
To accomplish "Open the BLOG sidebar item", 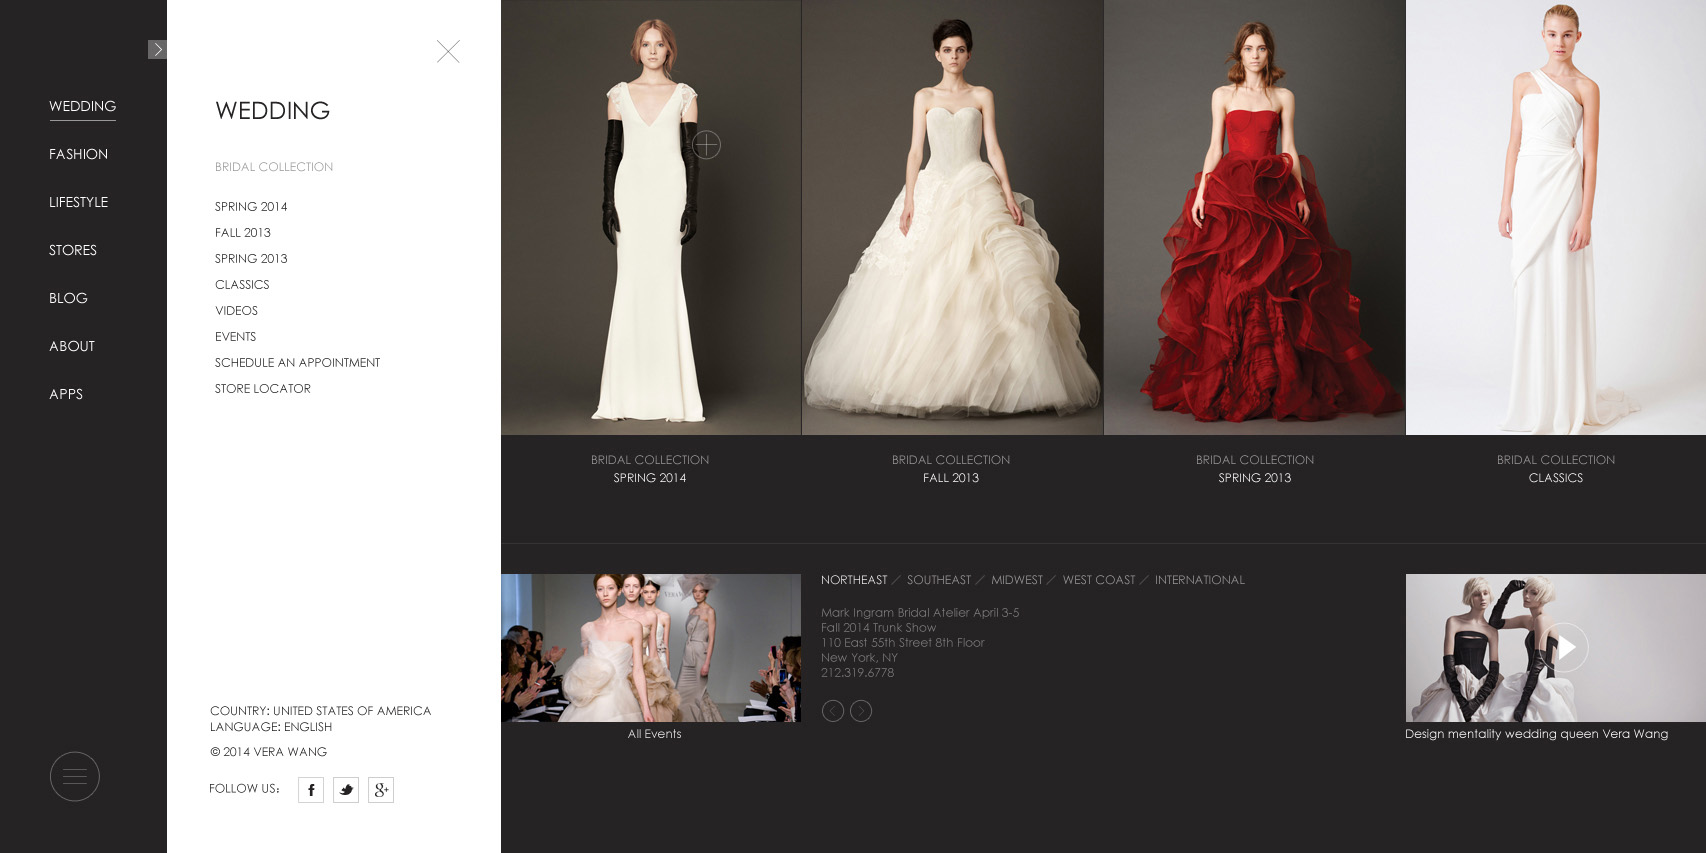I will pos(68,298).
